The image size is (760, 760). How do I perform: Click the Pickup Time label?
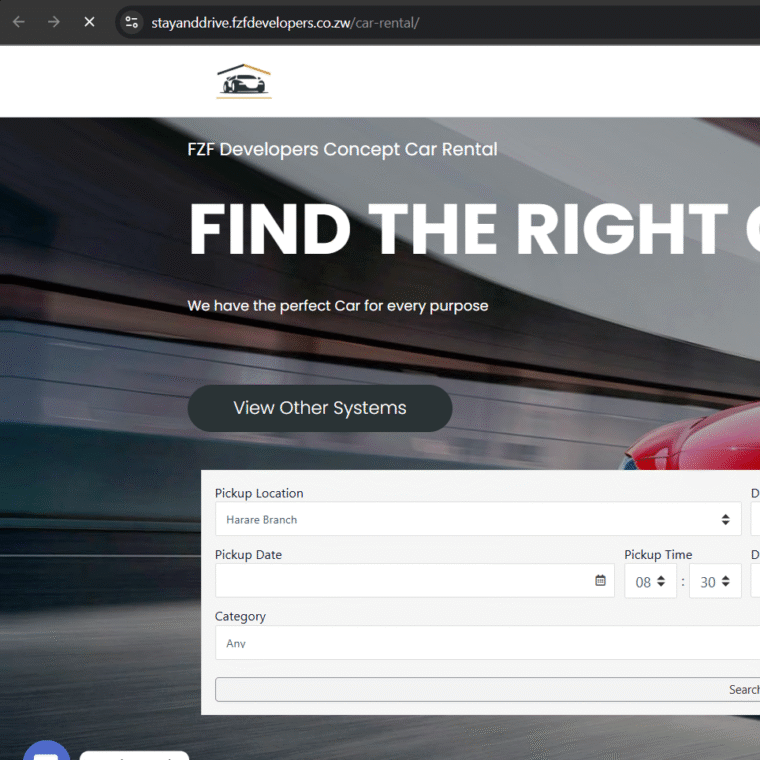point(658,554)
